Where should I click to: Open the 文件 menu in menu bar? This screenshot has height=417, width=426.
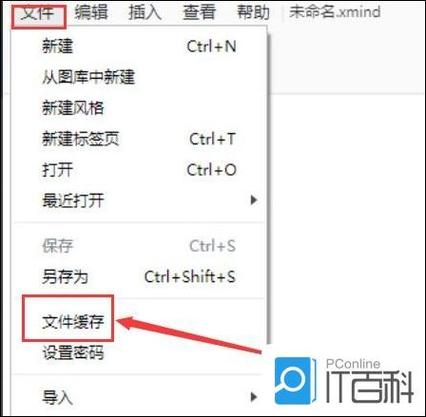37,14
